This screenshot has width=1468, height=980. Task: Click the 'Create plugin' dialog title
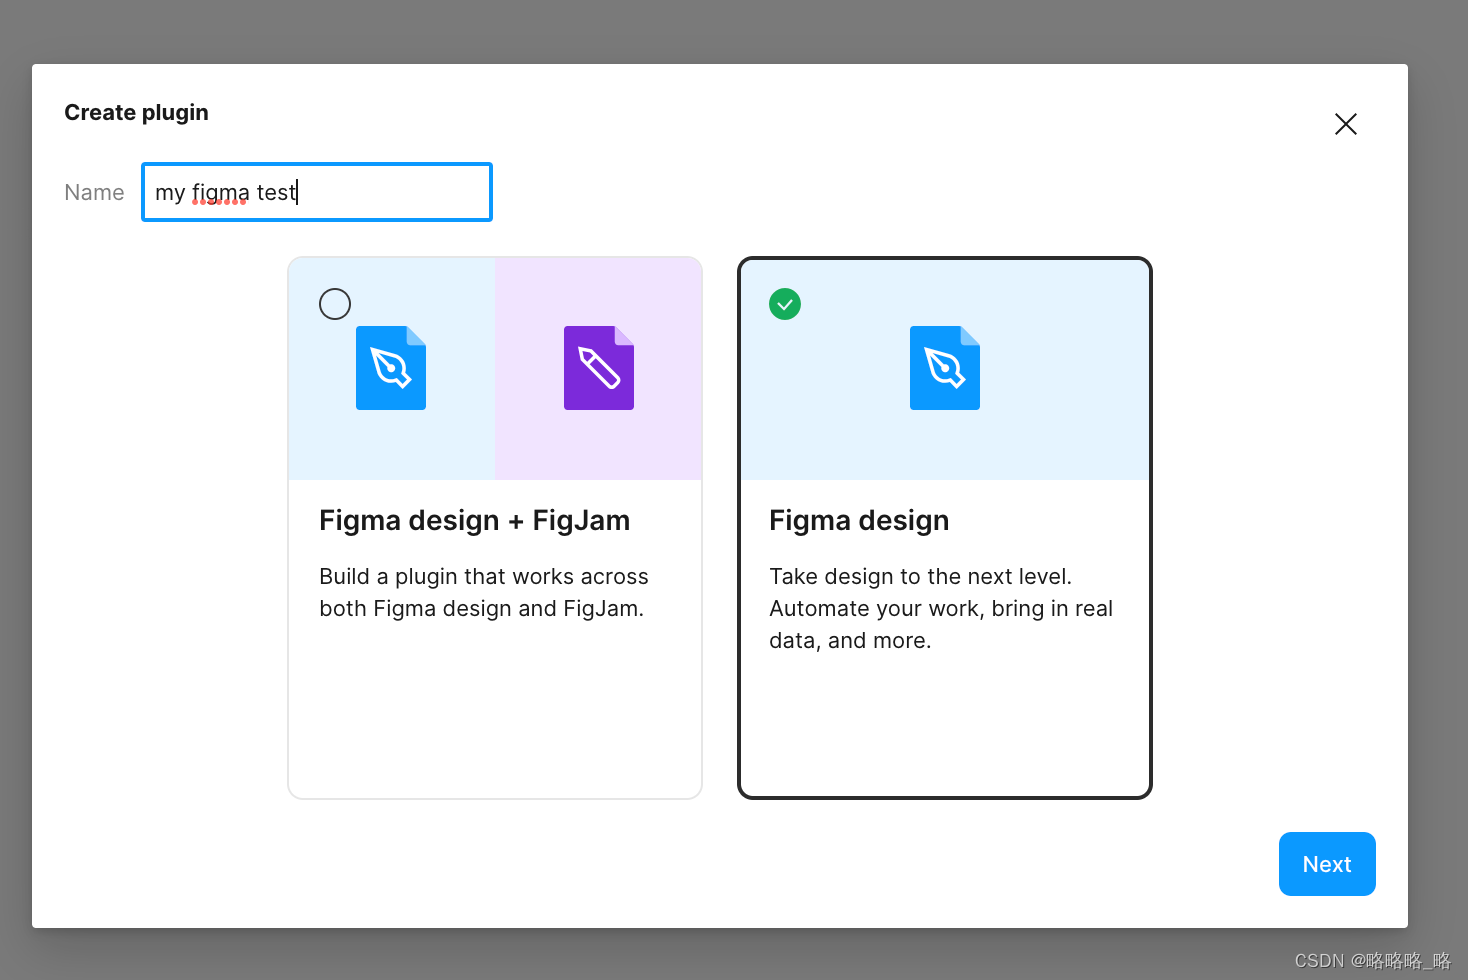pyautogui.click(x=137, y=113)
